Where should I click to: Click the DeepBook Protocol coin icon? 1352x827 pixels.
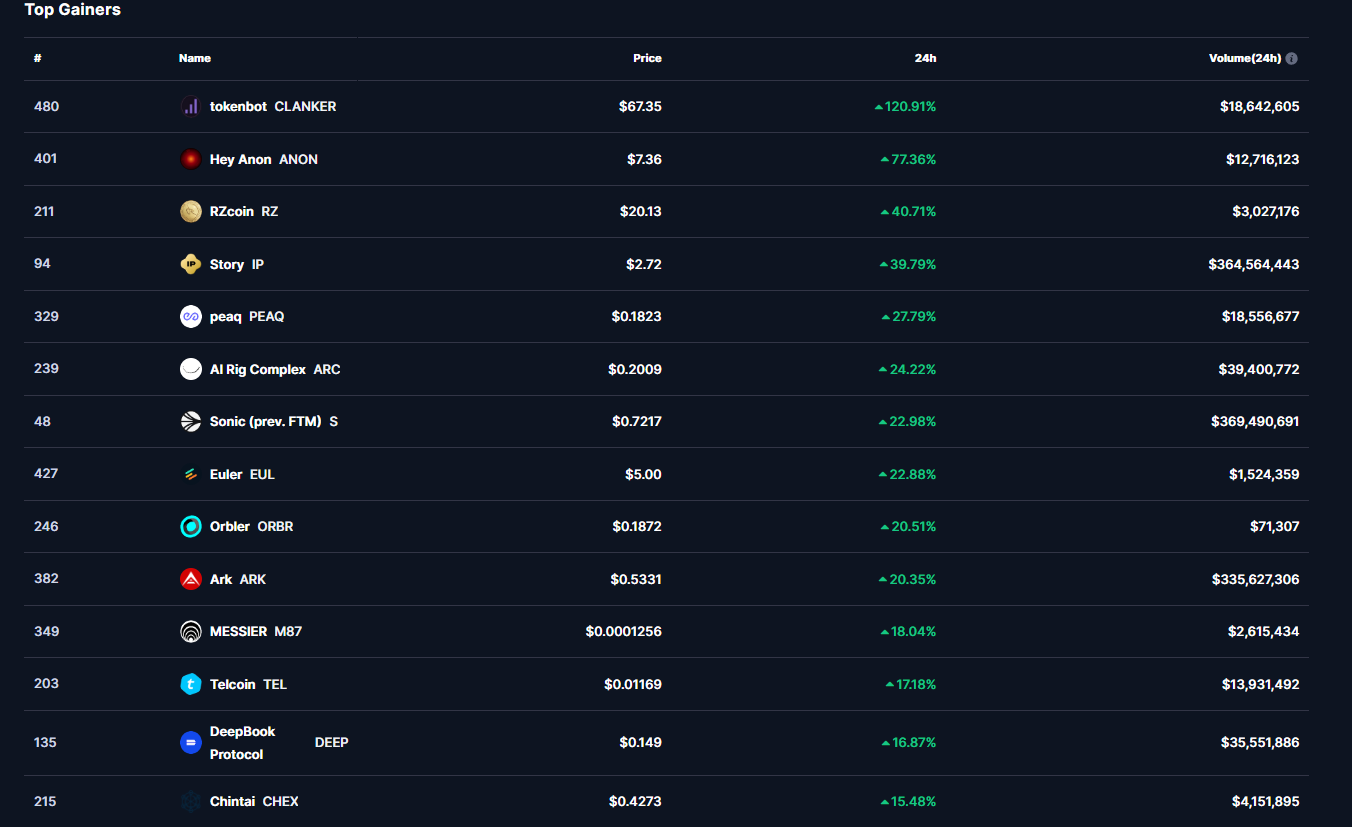click(x=190, y=742)
